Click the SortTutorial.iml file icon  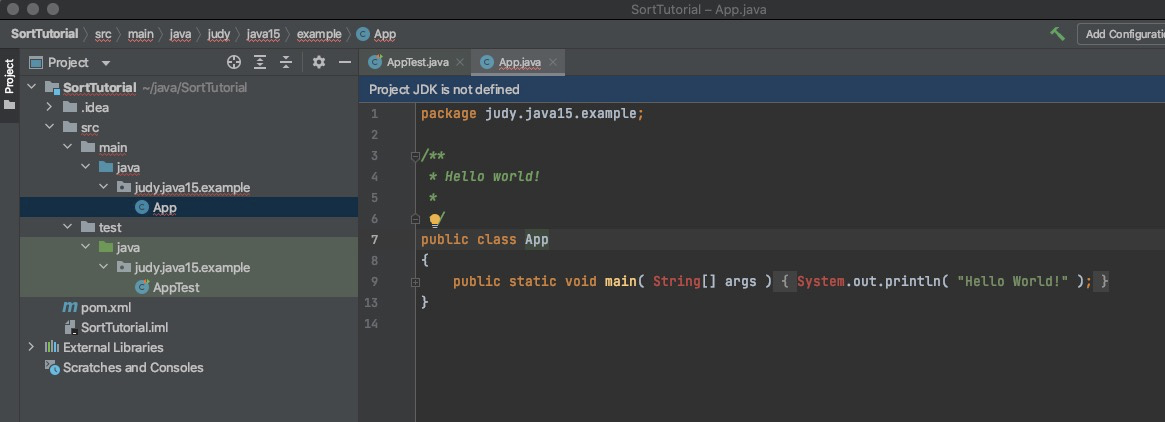(x=70, y=328)
